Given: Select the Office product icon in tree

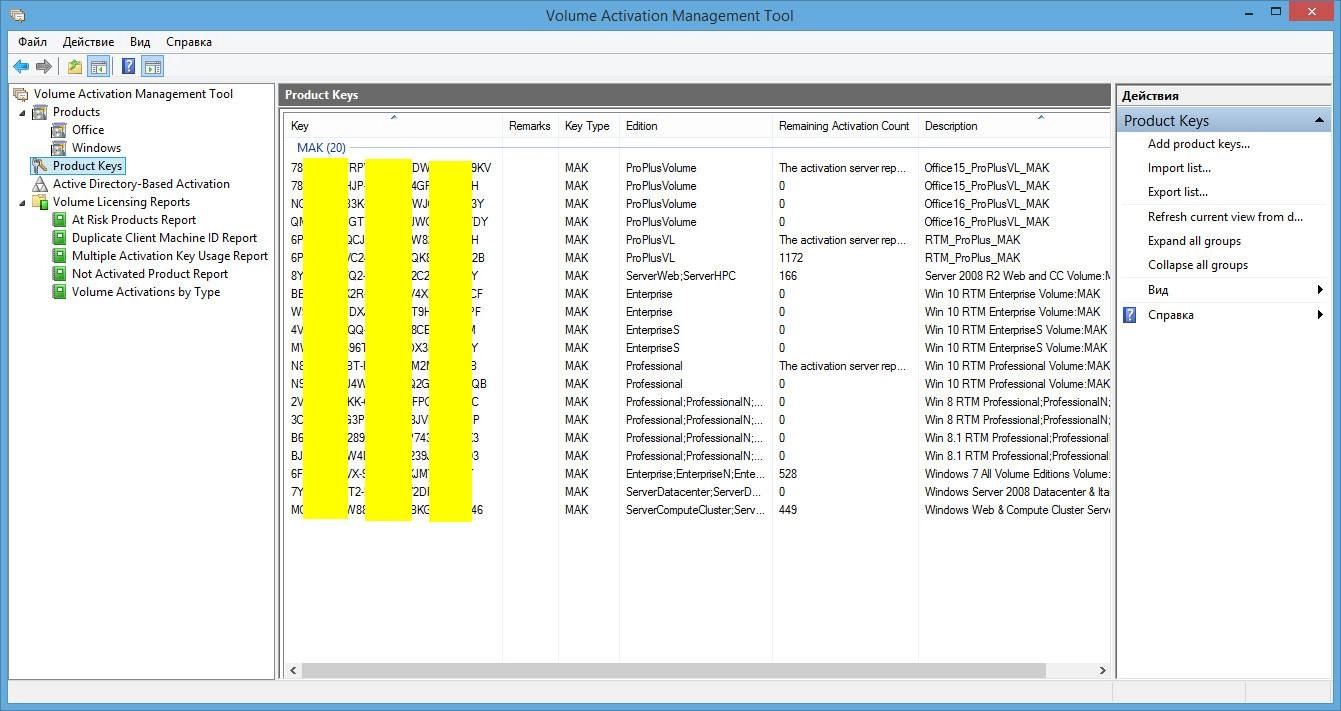Looking at the screenshot, I should pyautogui.click(x=59, y=130).
